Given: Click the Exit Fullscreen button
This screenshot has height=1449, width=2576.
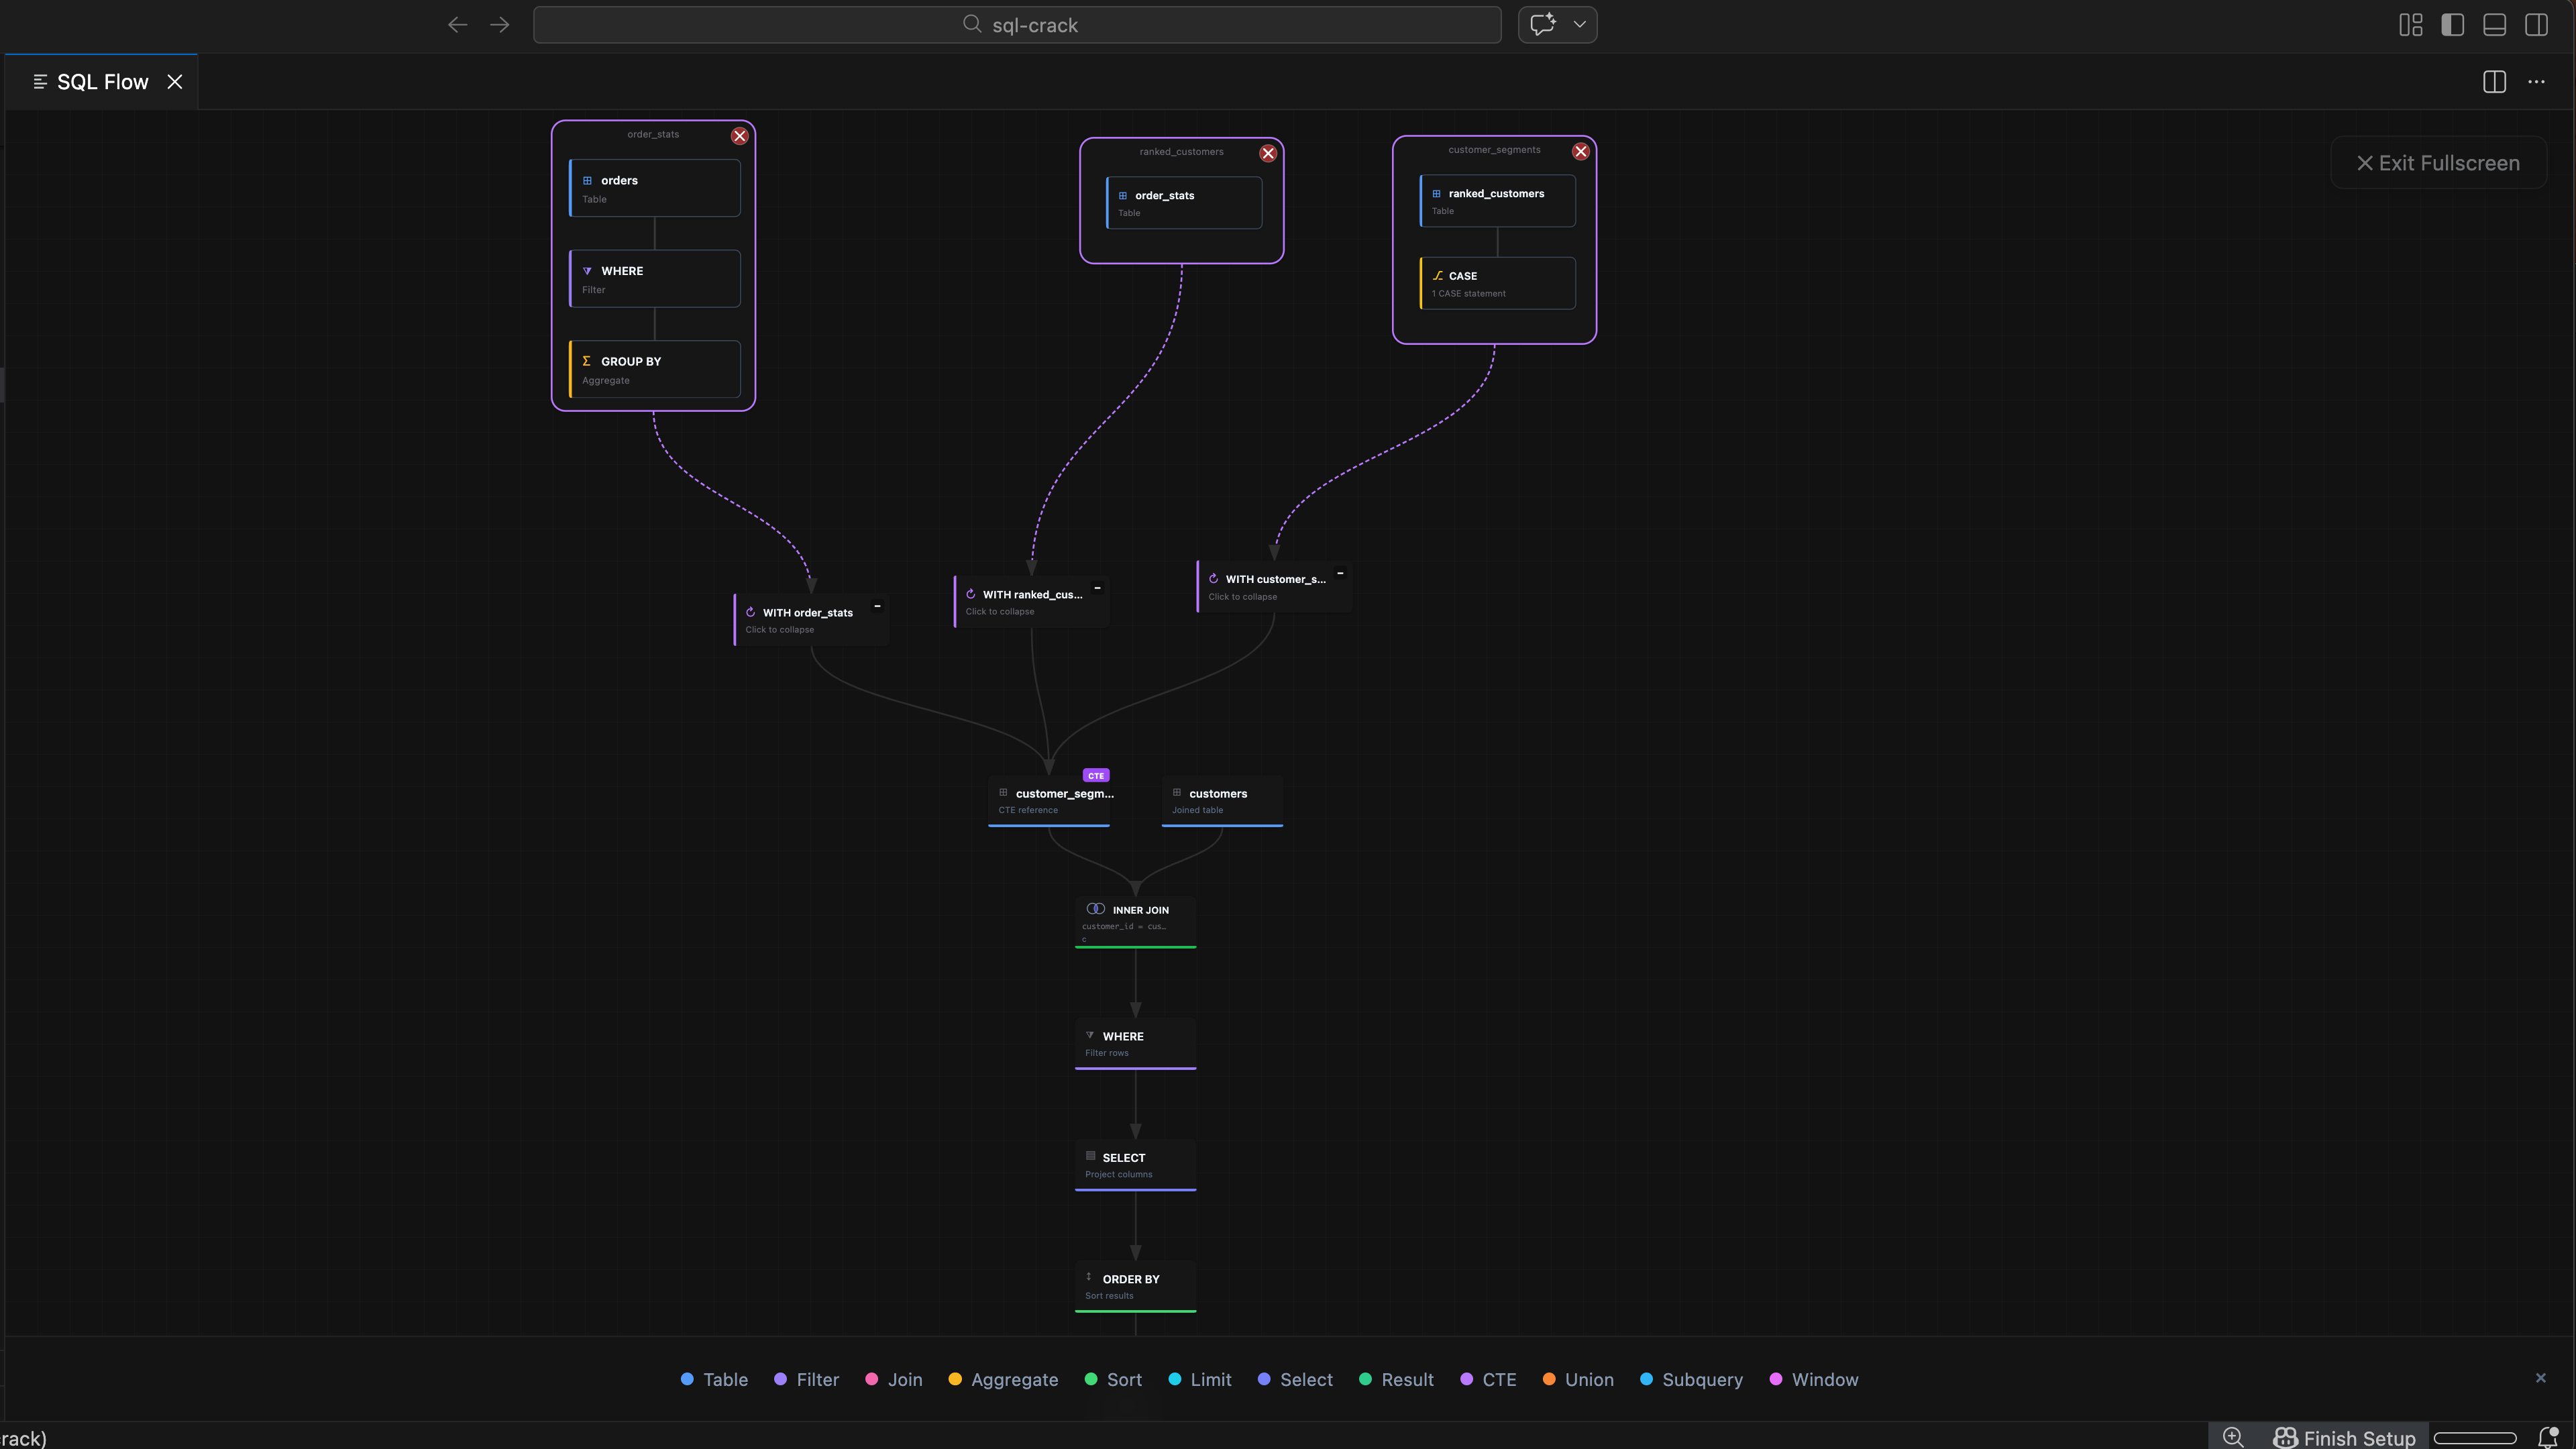Looking at the screenshot, I should 2438,163.
